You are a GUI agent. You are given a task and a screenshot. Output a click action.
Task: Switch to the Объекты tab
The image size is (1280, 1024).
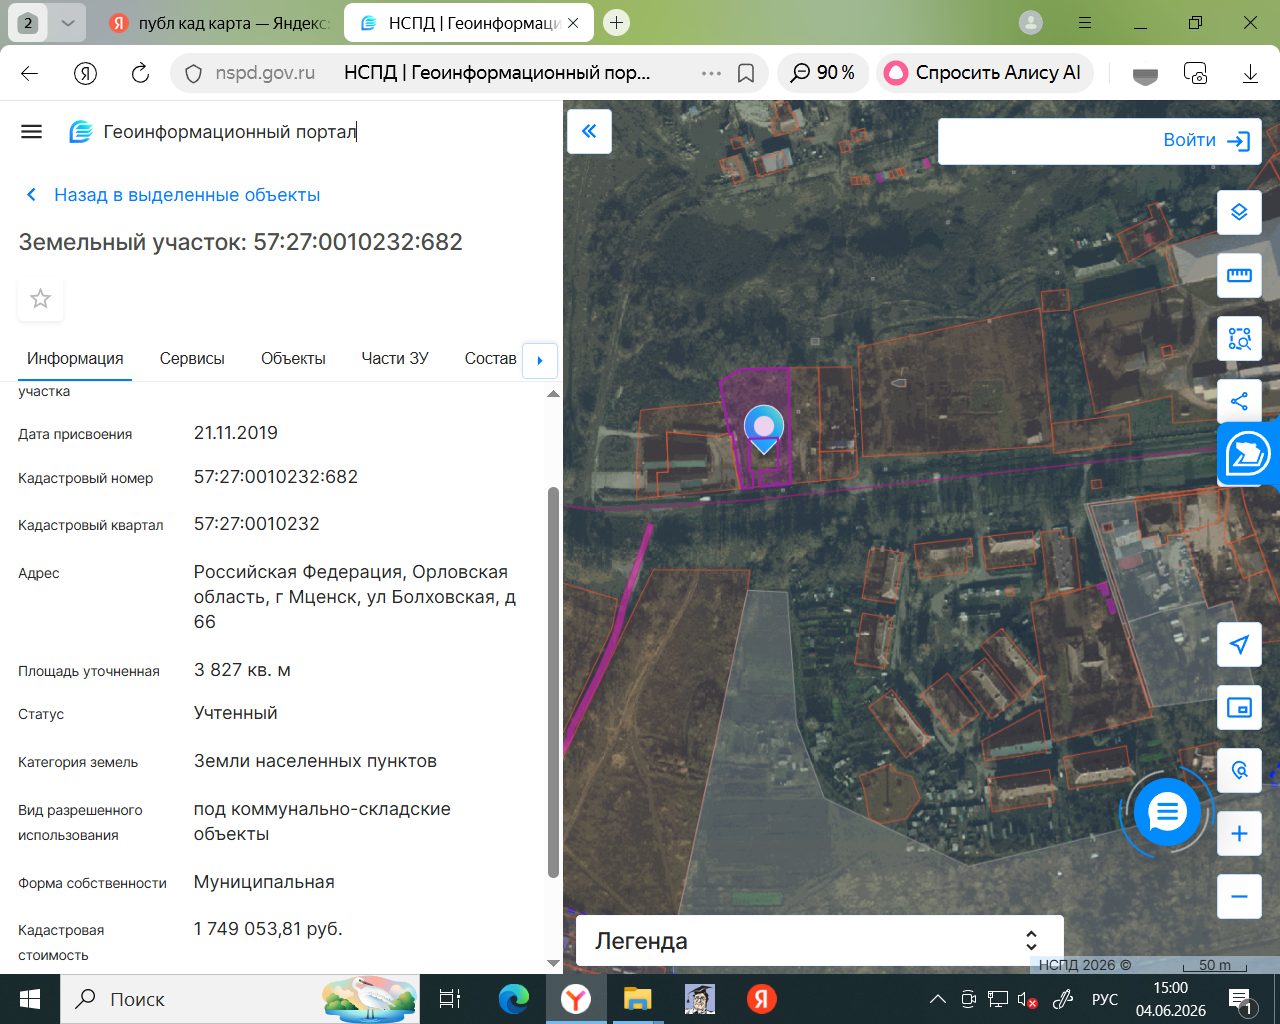[x=293, y=358]
